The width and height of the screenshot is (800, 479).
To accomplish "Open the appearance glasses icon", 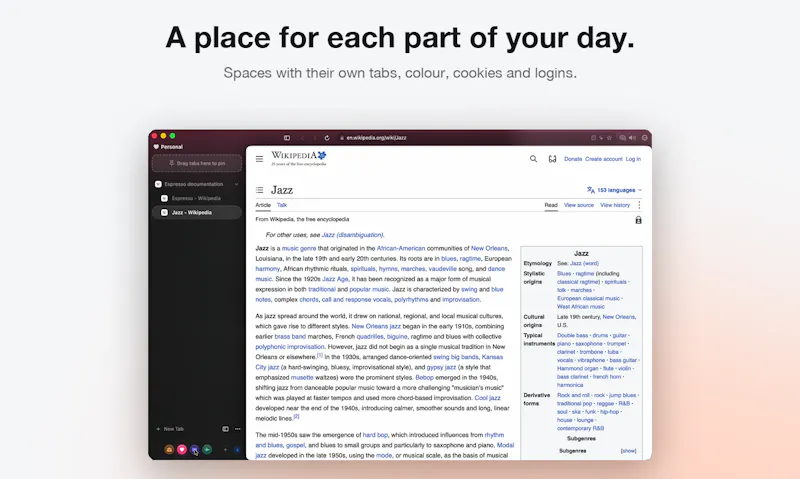I will click(x=552, y=159).
